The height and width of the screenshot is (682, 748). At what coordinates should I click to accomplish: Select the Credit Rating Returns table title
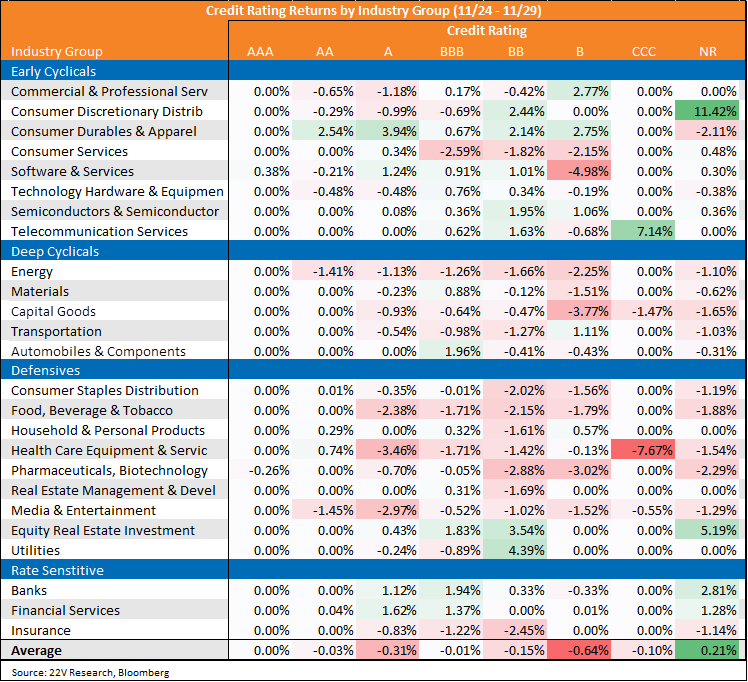374,10
